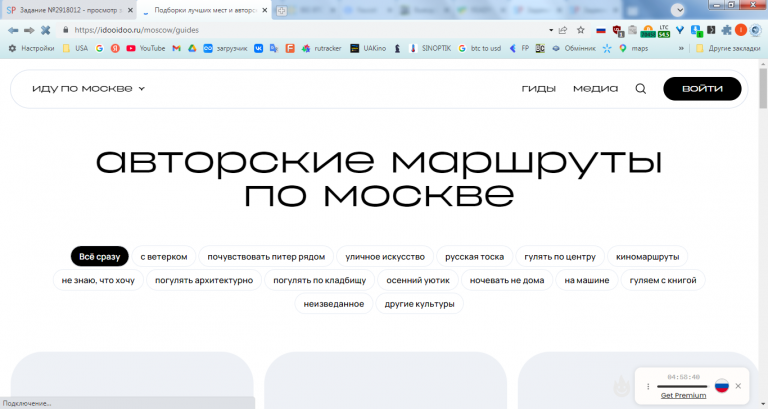Open the bitcoin price ticker extension
This screenshot has height=409, width=768.
tap(648, 31)
